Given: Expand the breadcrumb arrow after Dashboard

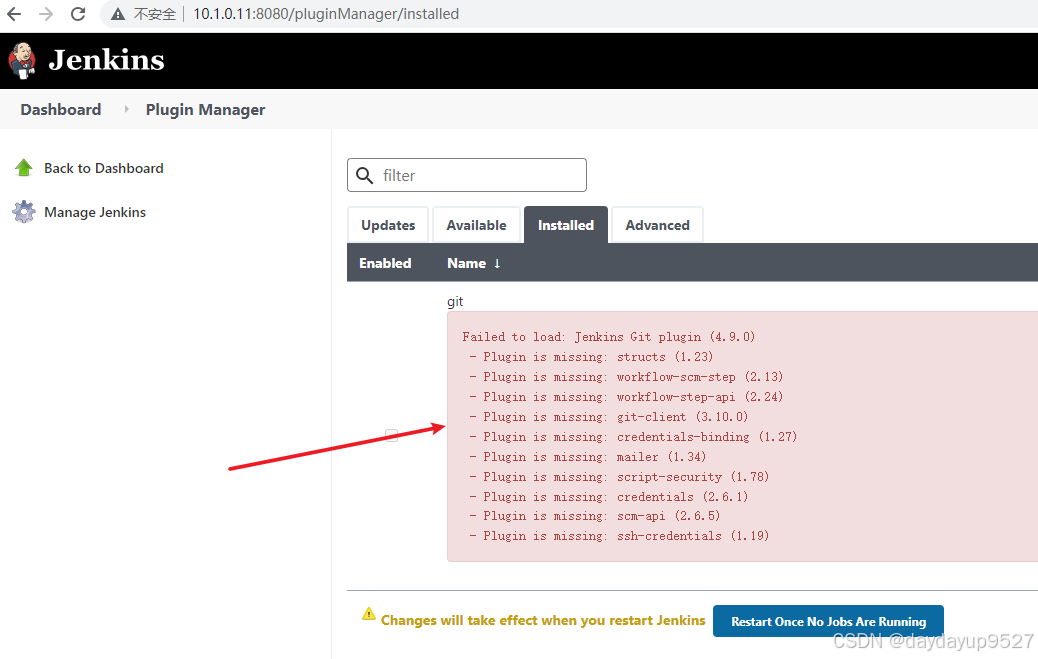Looking at the screenshot, I should point(126,109).
